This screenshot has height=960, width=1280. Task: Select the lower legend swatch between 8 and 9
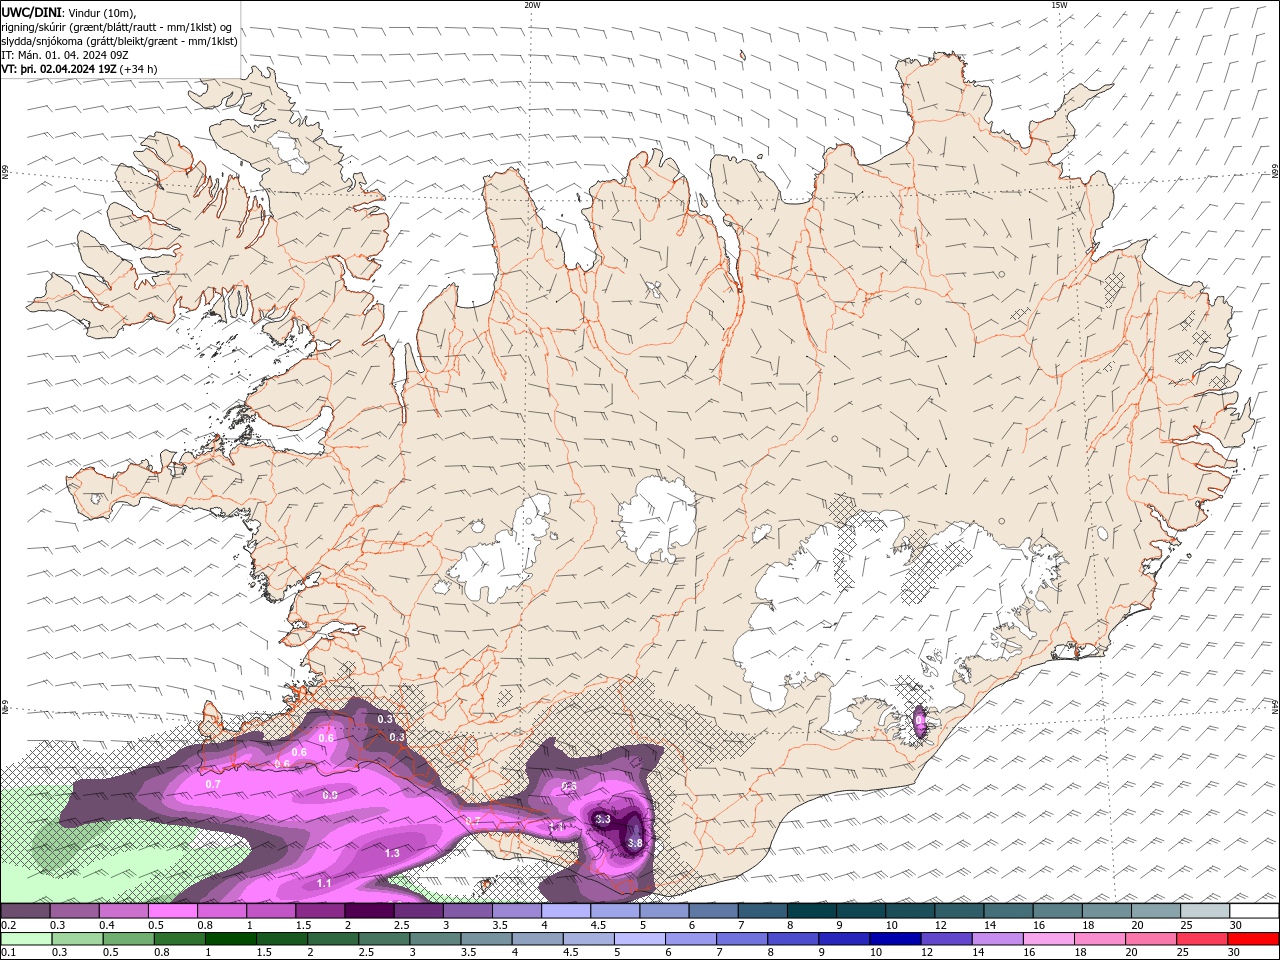pos(791,939)
